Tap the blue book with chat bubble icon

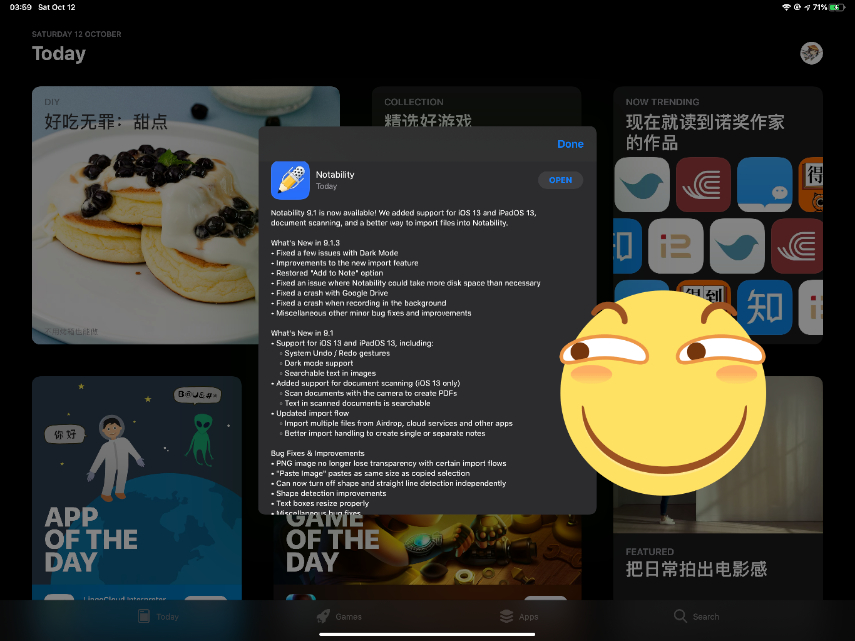tap(764, 185)
